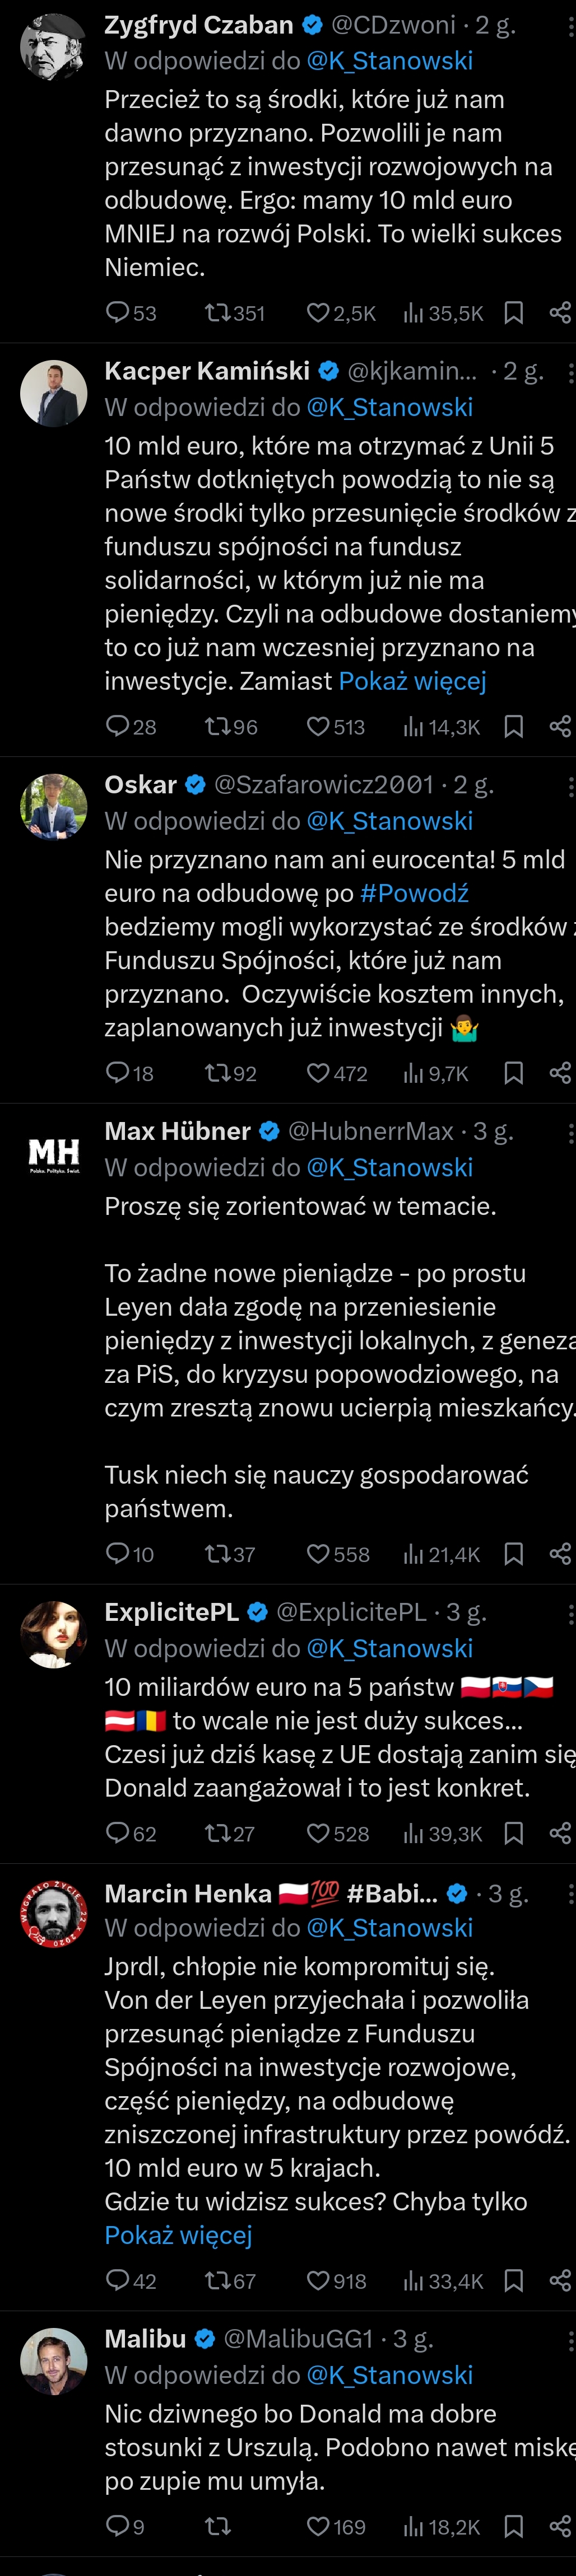
Task: Share Zygfryd Czaban's tweet
Action: 560,313
